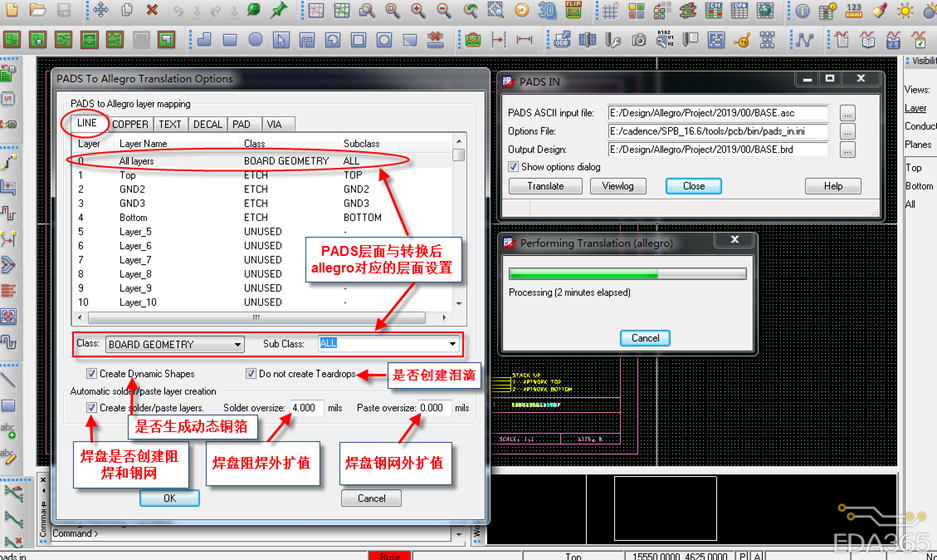Uncheck the Do not create Teardrops option
The height and width of the screenshot is (560, 937).
[x=251, y=374]
